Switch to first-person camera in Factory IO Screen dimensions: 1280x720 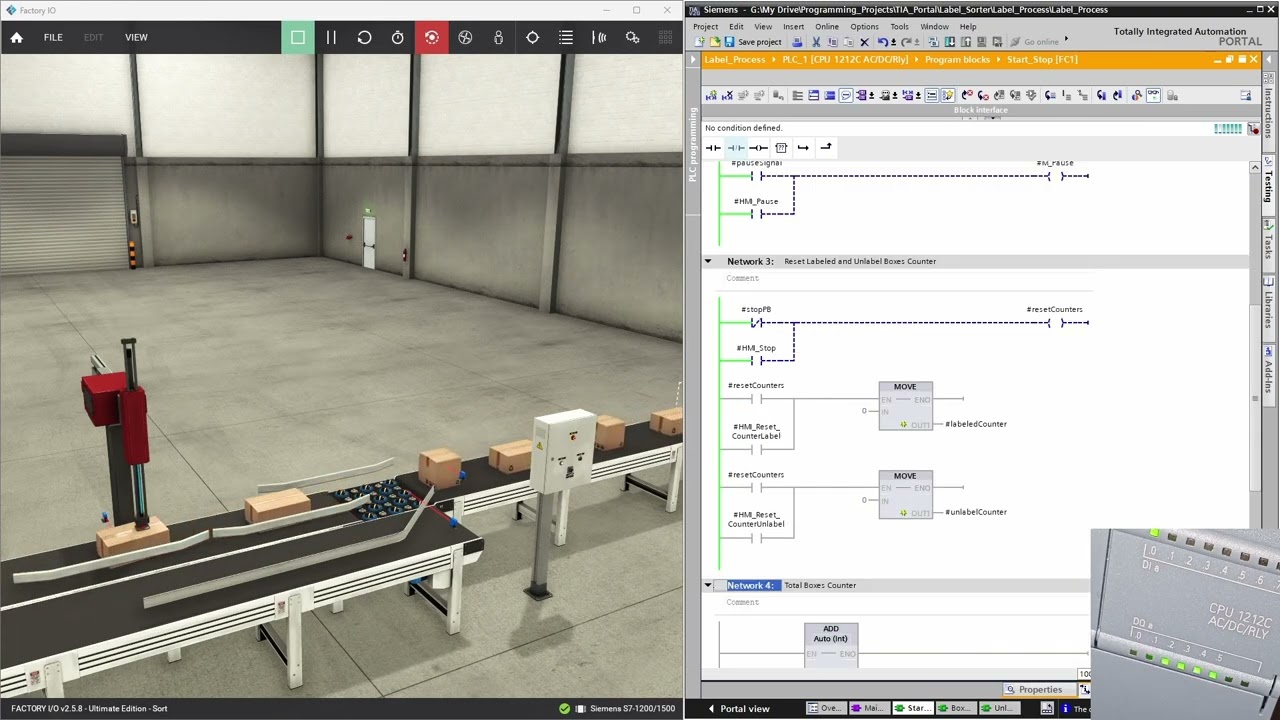click(x=498, y=37)
